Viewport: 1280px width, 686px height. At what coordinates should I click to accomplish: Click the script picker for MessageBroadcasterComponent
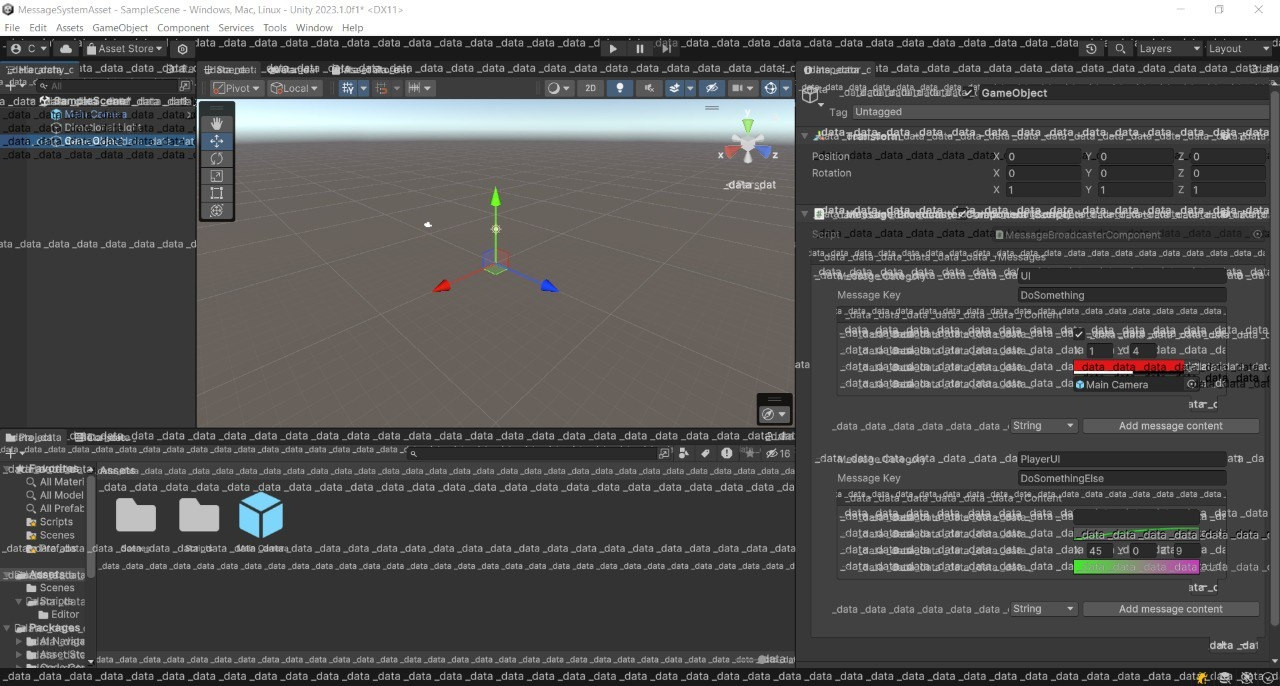point(1258,234)
